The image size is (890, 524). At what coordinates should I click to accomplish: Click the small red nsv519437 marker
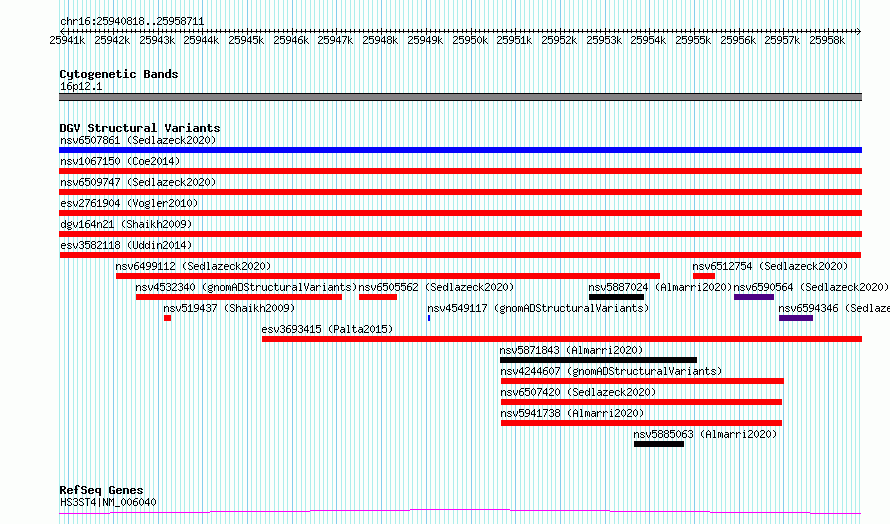(x=167, y=318)
